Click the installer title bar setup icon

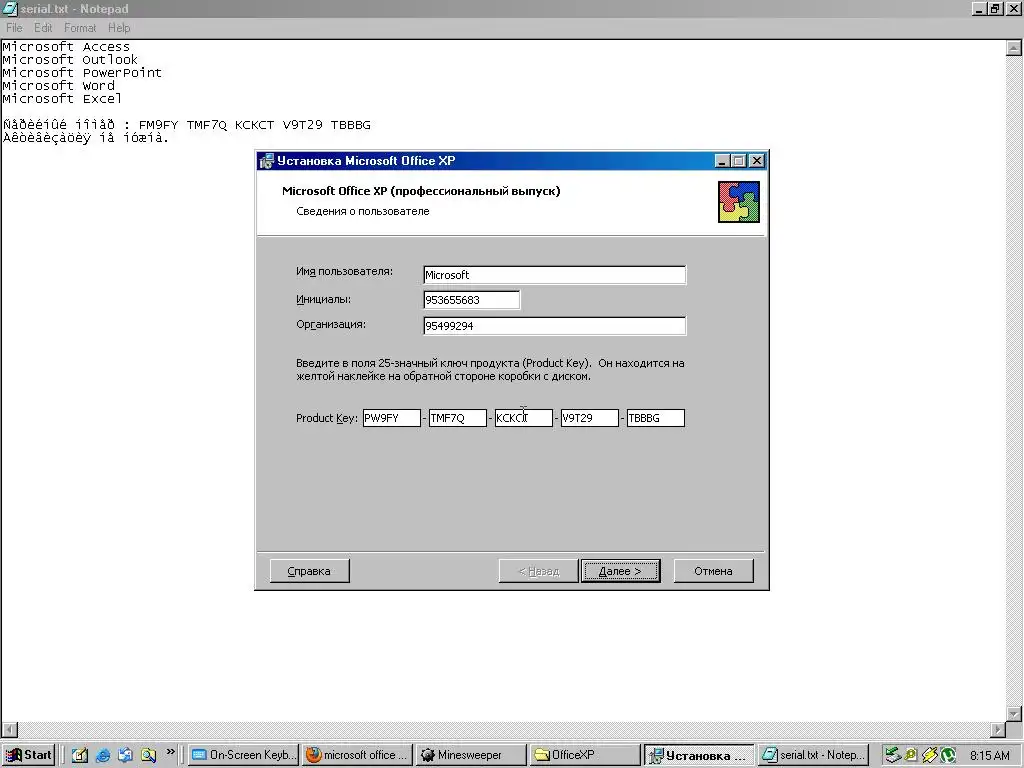(266, 161)
